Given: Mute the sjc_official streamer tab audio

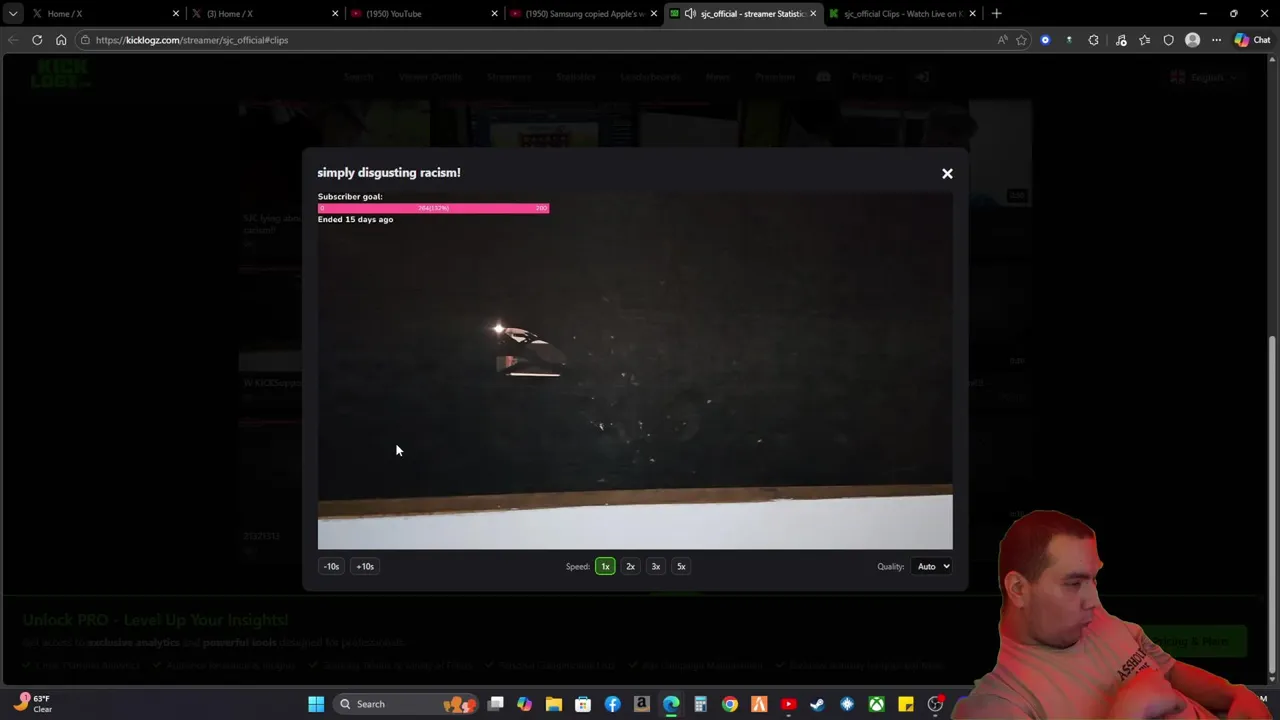Looking at the screenshot, I should tap(690, 14).
